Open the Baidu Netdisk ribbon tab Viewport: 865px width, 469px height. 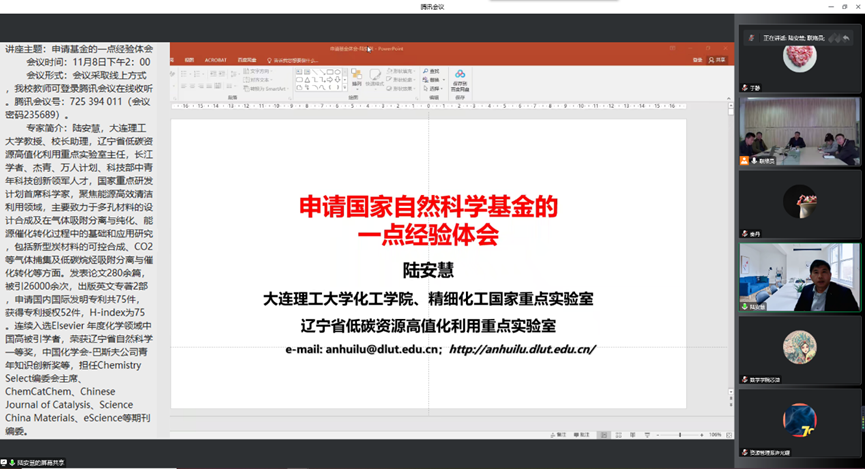pyautogui.click(x=246, y=60)
